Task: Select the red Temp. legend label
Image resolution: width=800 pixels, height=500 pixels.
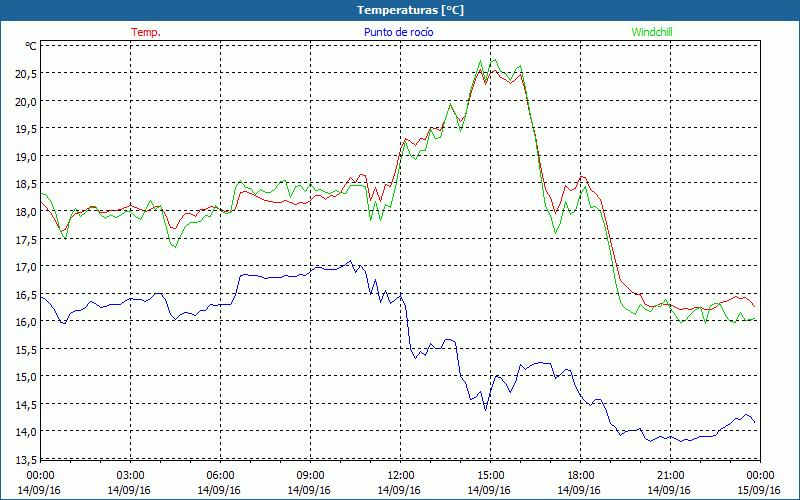Action: pos(146,32)
